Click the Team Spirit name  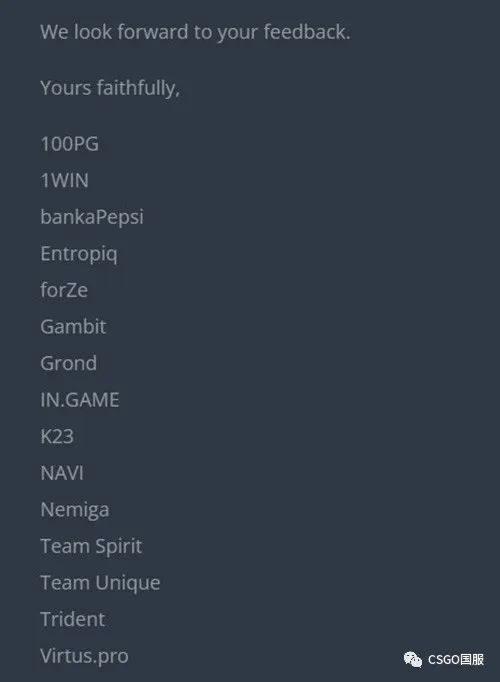pyautogui.click(x=91, y=547)
